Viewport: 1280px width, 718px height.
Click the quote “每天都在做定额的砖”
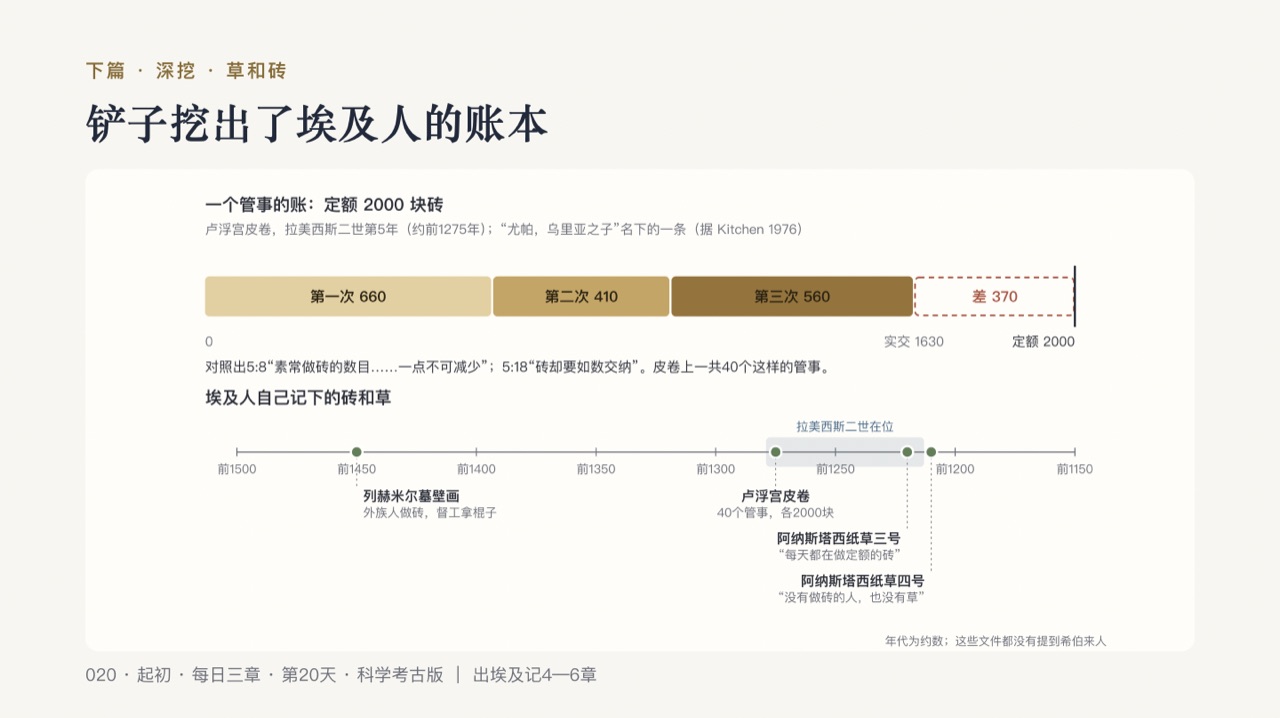pyautogui.click(x=839, y=555)
